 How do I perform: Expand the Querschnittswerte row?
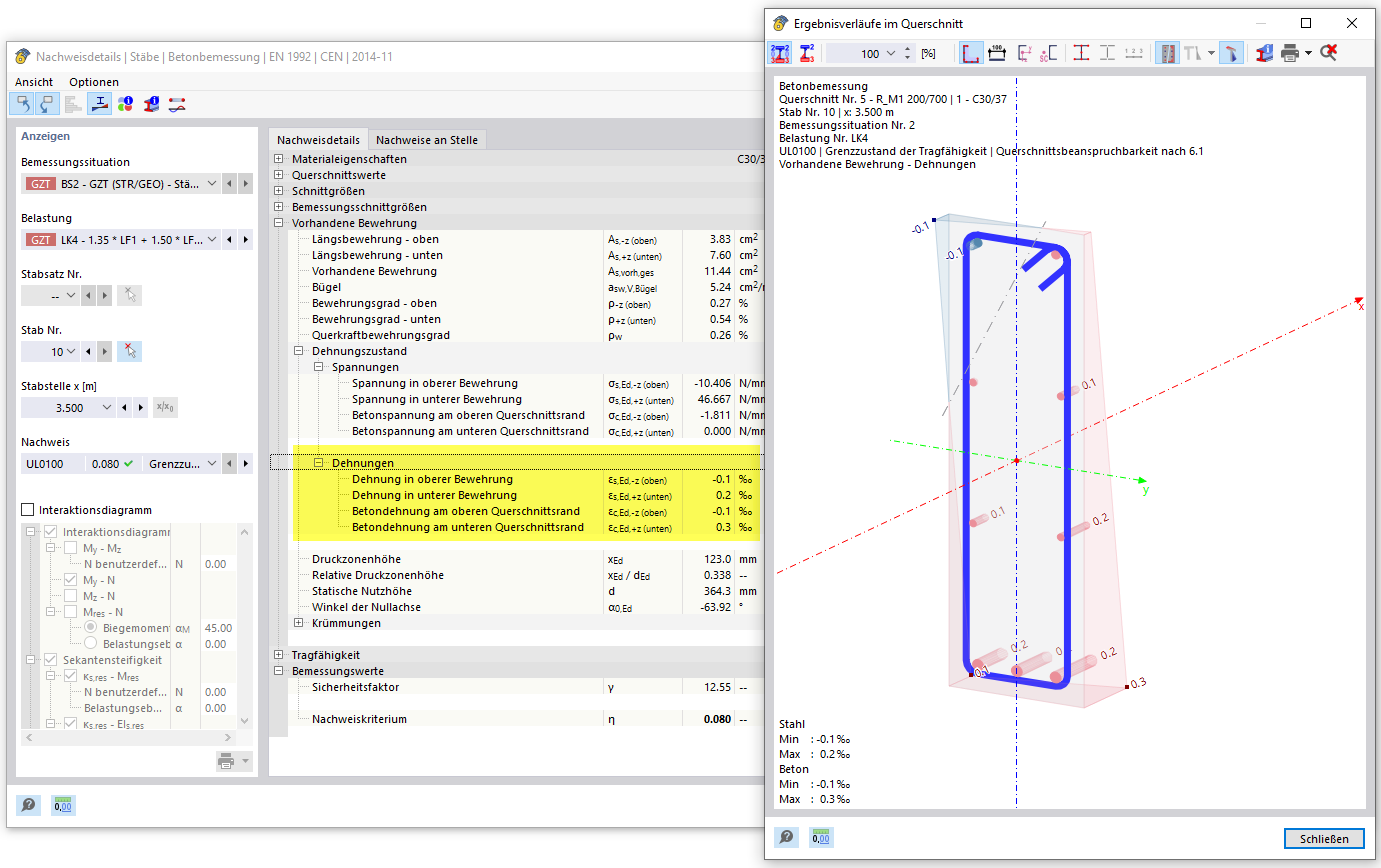point(278,175)
